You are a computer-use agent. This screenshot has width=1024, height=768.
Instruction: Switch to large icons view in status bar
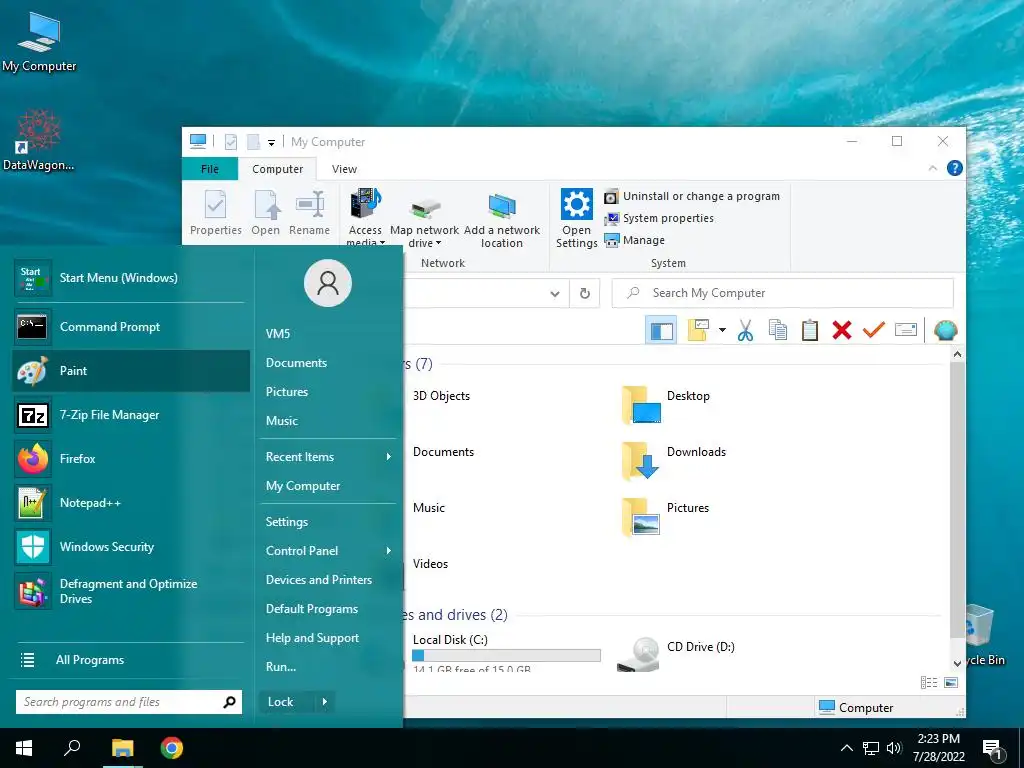pyautogui.click(x=951, y=682)
